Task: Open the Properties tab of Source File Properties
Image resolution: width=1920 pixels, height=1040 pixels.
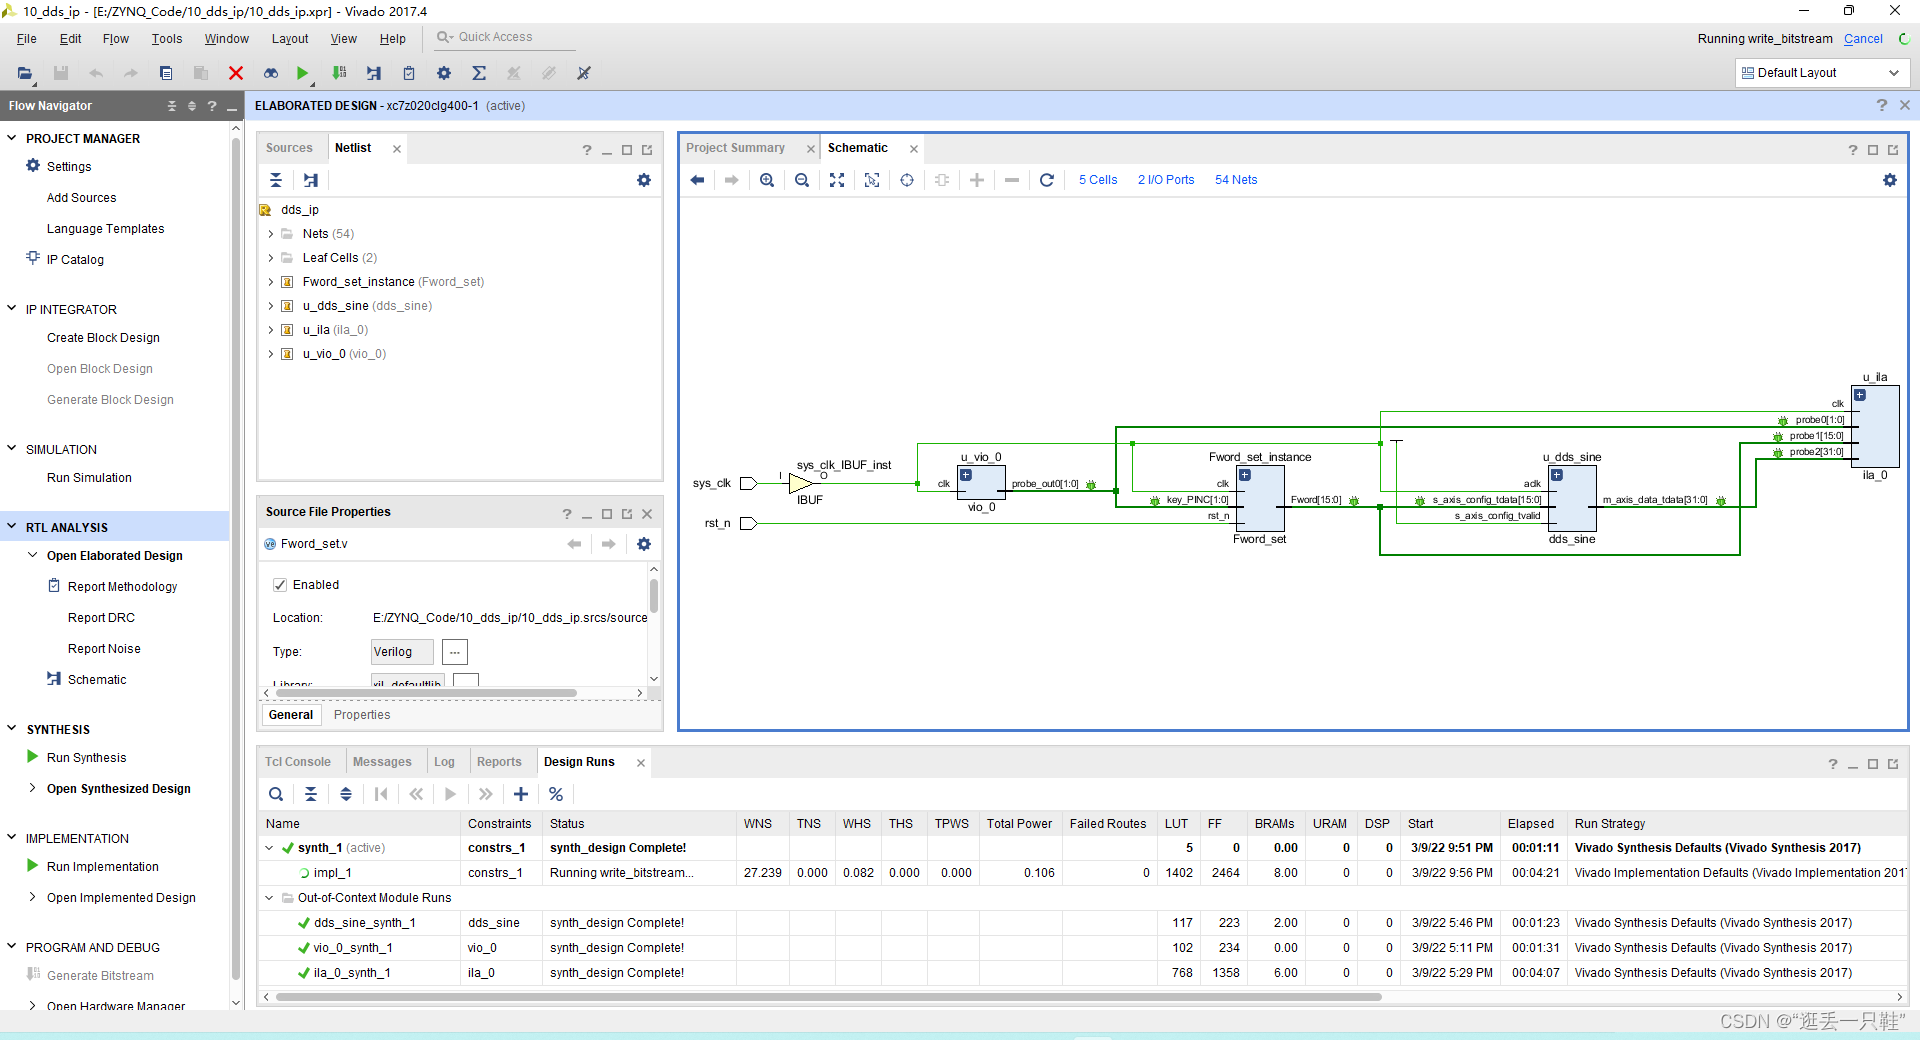Action: pos(362,715)
